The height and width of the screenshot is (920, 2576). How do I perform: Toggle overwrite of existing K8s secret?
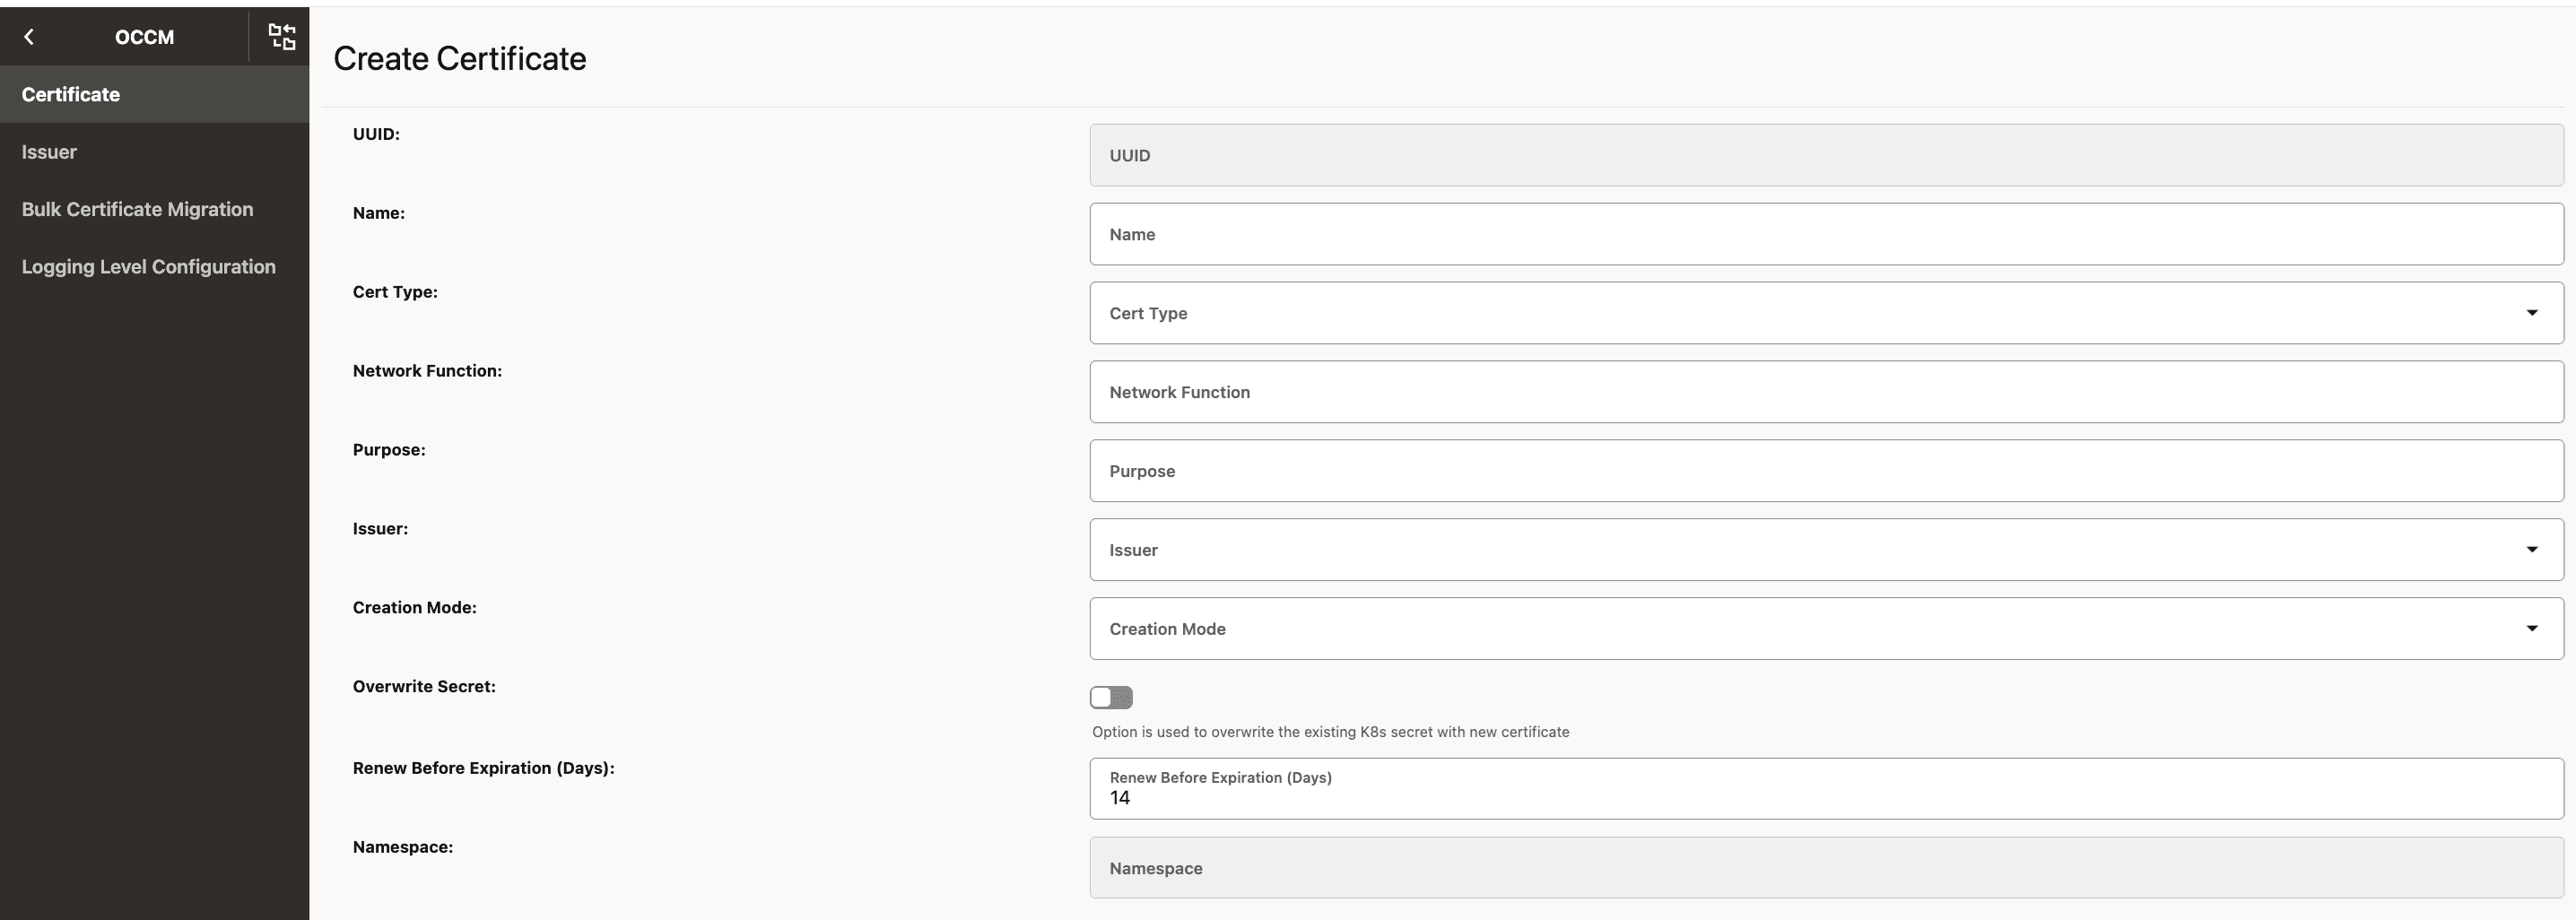click(1110, 697)
